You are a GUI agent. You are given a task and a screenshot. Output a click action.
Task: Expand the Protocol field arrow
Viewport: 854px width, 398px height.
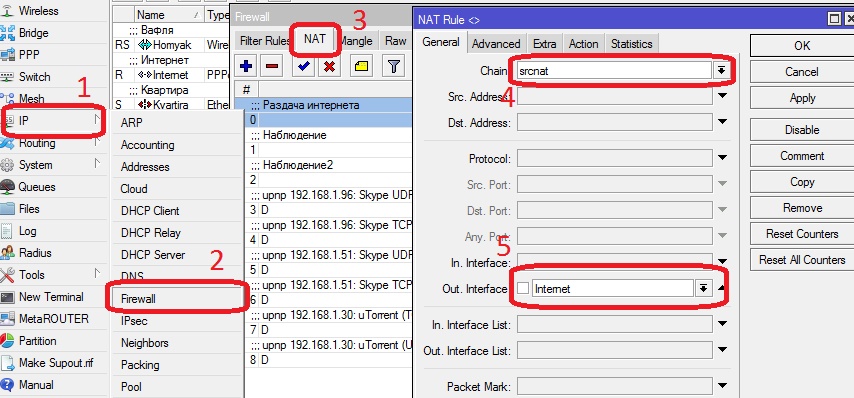pos(722,158)
